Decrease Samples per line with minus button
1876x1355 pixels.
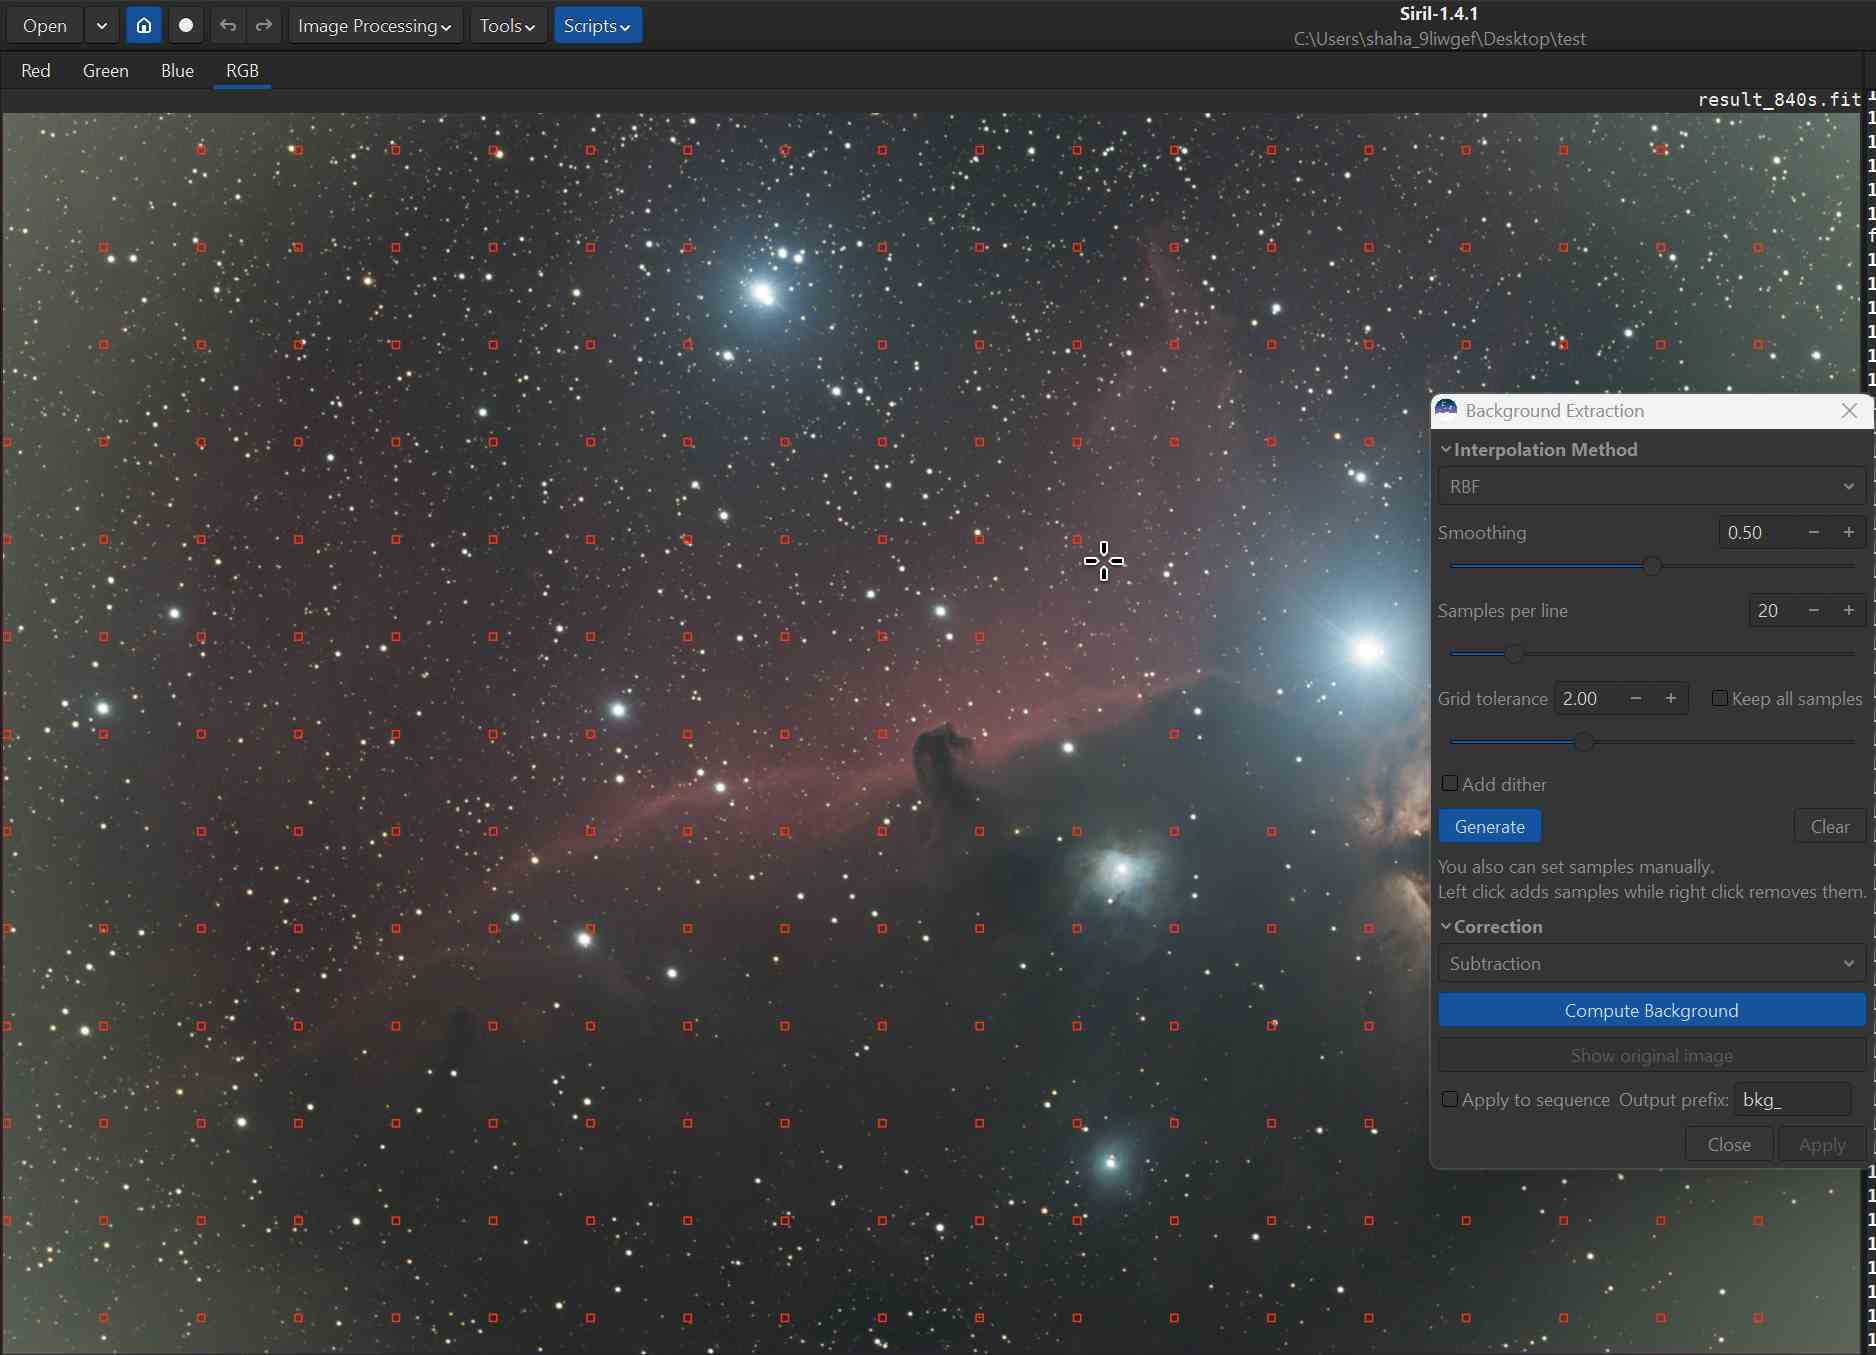point(1813,611)
